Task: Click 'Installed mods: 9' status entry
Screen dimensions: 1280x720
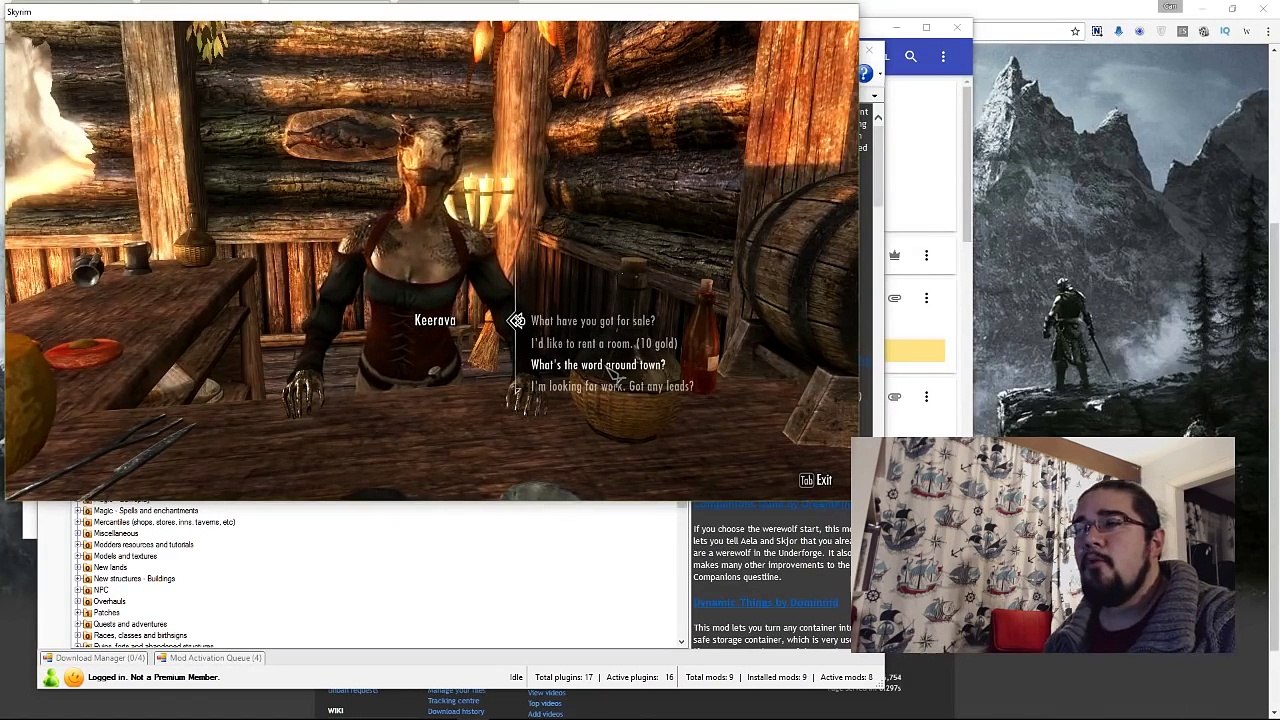Action: point(777,677)
